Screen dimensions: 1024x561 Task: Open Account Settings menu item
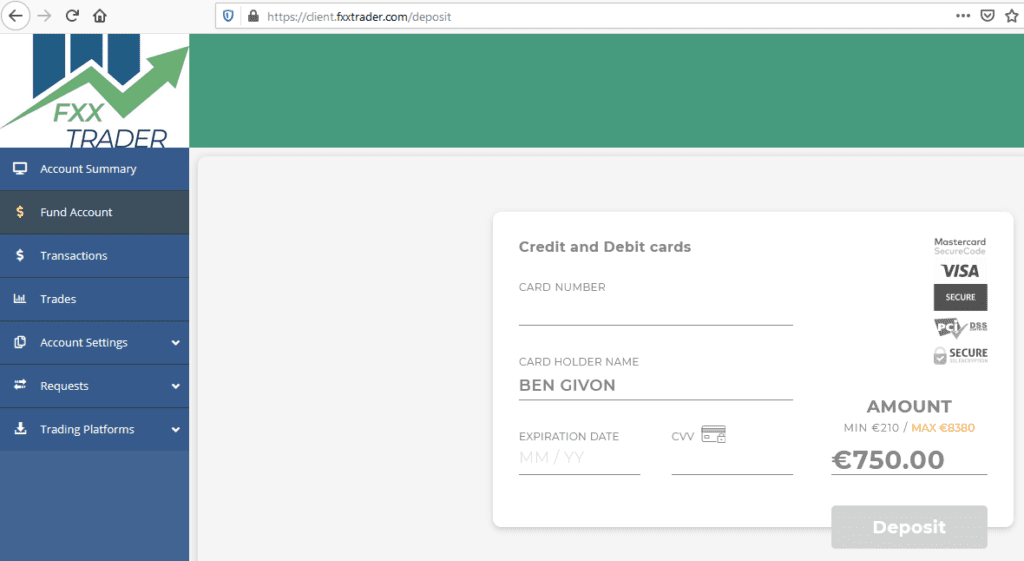click(95, 342)
